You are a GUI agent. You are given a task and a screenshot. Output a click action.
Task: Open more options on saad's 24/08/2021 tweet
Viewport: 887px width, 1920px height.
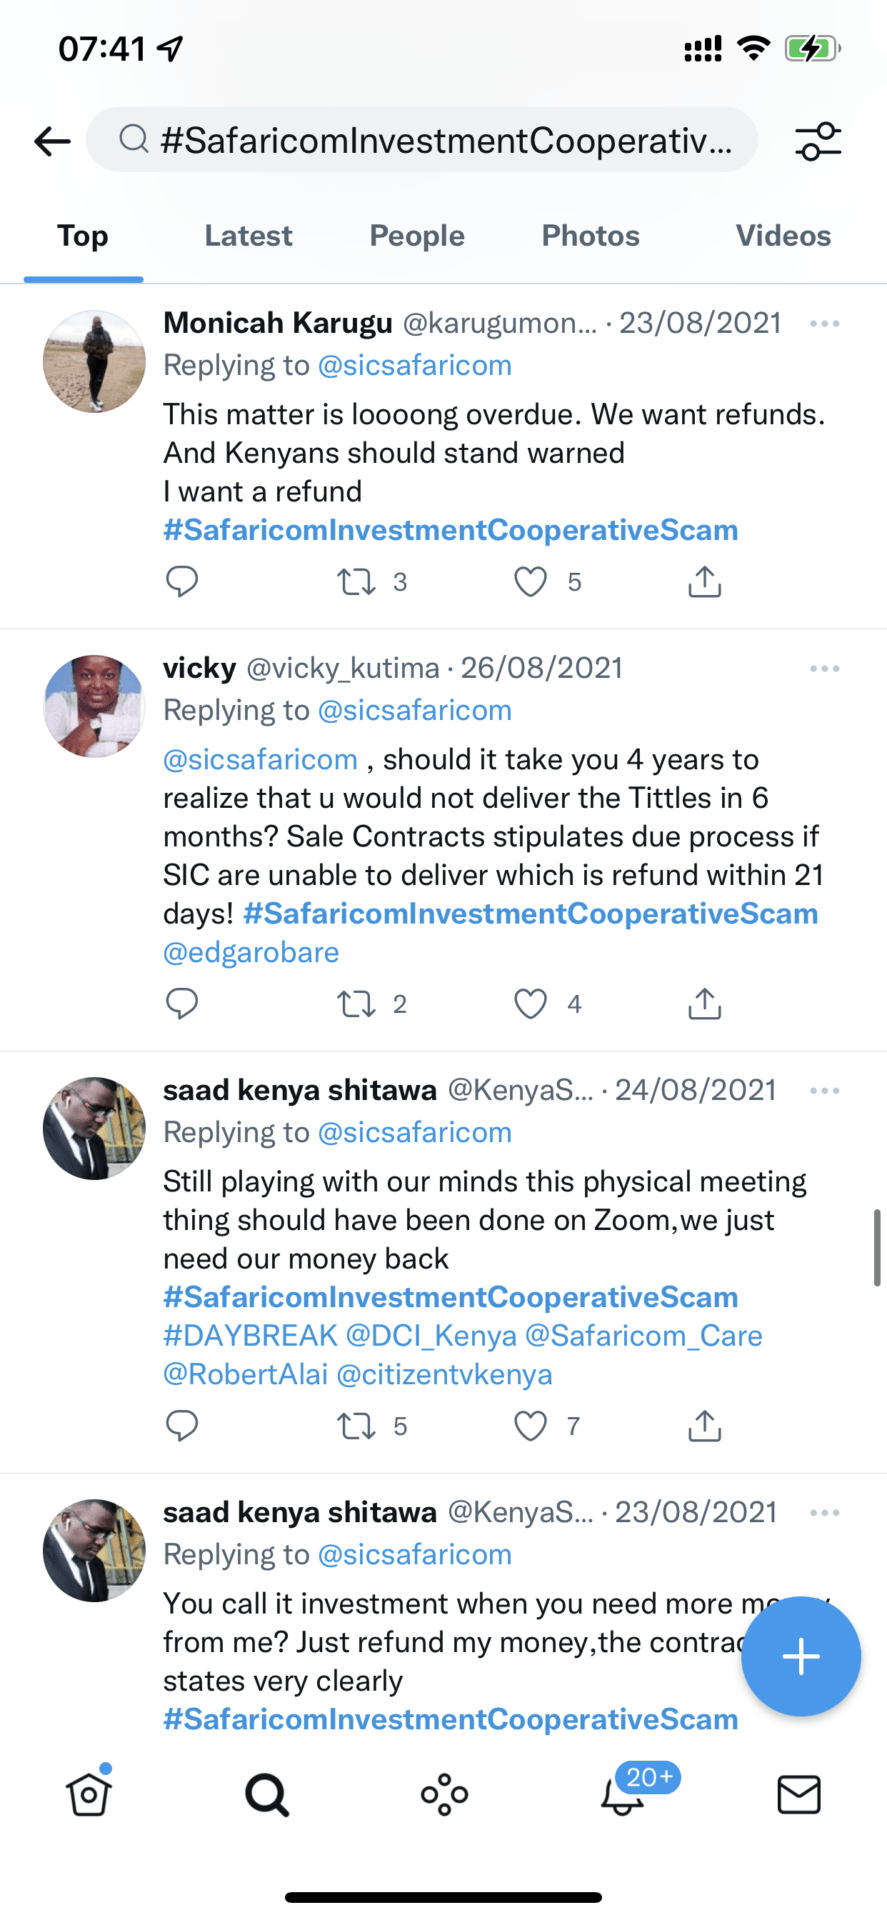824,1090
